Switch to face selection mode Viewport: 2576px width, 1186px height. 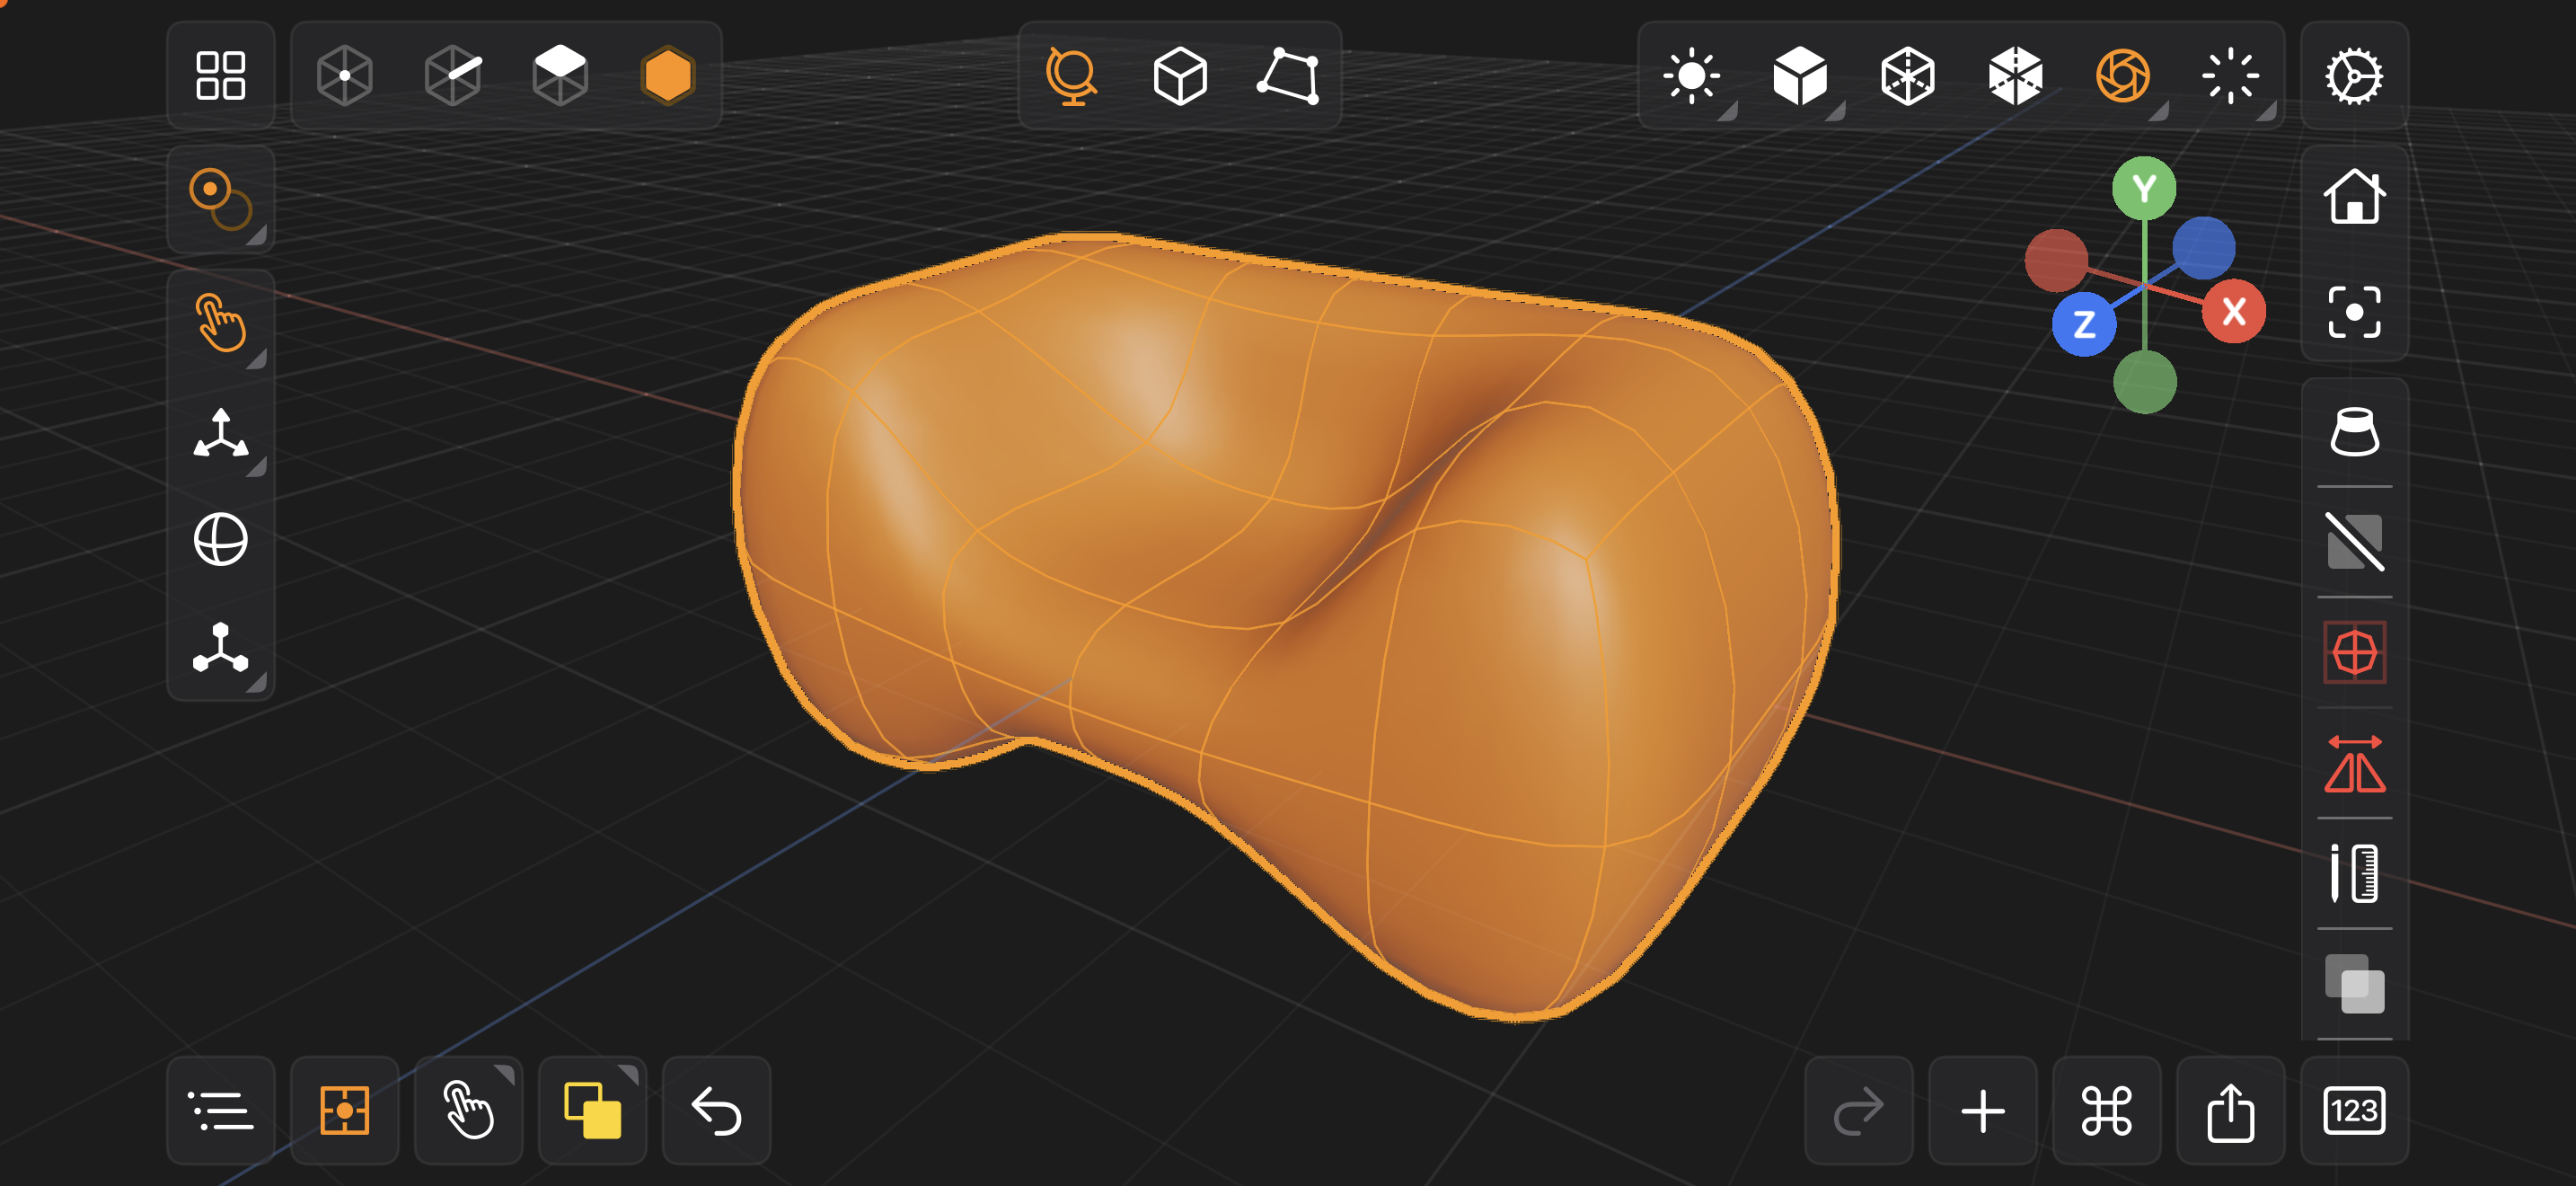coord(560,76)
